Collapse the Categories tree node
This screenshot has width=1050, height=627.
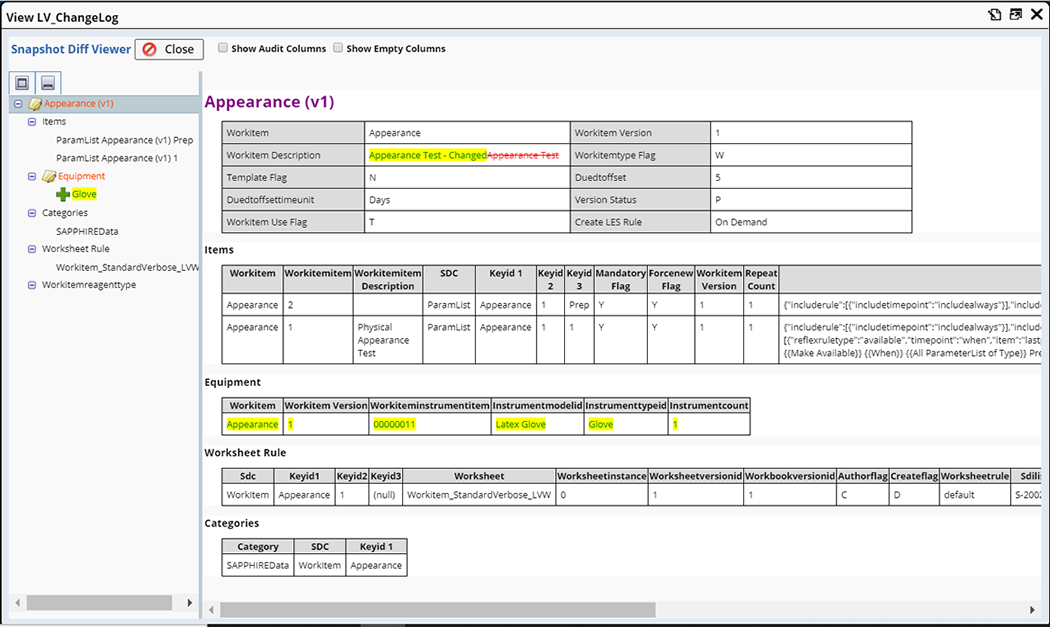pyautogui.click(x=31, y=213)
